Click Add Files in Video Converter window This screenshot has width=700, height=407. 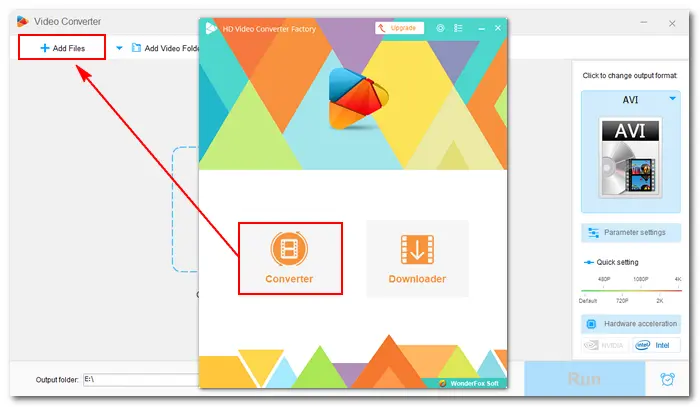62,48
